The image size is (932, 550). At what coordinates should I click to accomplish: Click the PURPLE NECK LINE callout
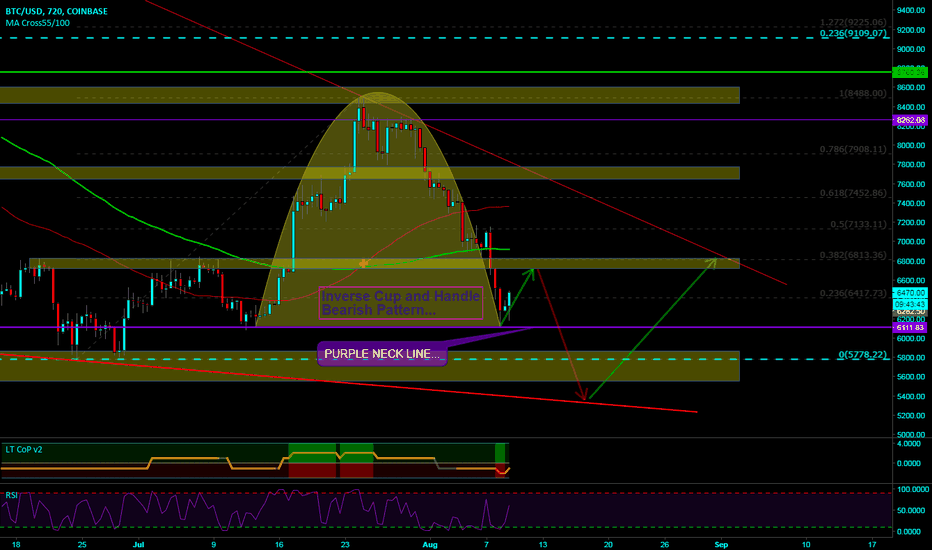[382, 354]
